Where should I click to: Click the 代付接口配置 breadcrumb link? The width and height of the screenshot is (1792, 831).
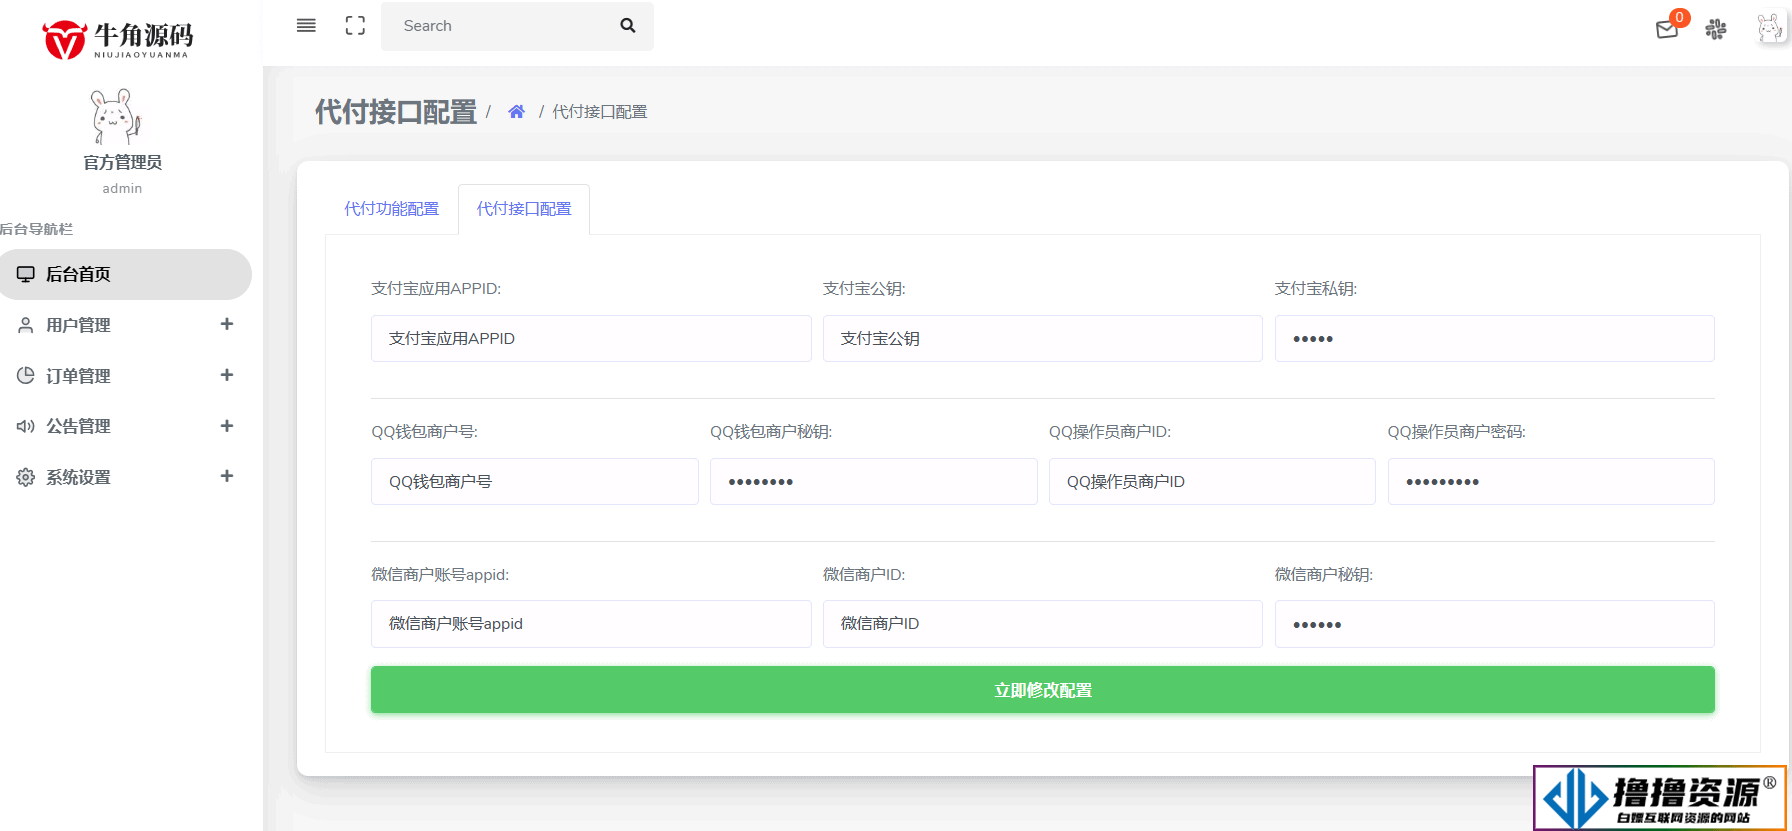tap(600, 112)
